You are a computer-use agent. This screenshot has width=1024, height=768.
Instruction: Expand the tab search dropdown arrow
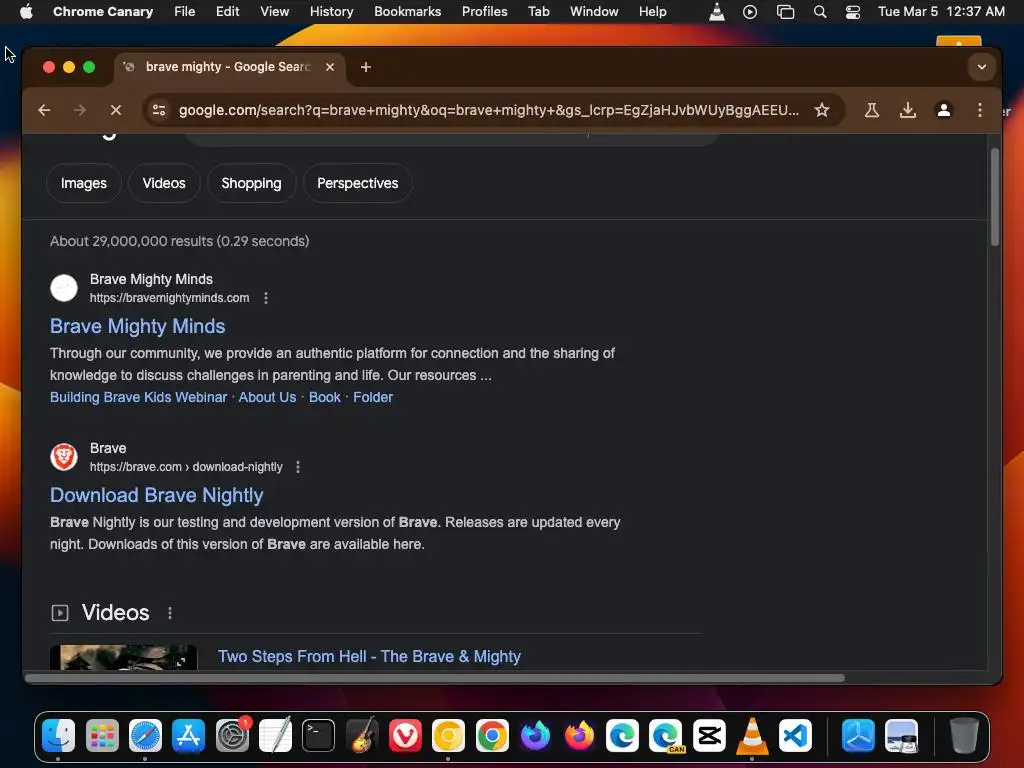[x=981, y=67]
